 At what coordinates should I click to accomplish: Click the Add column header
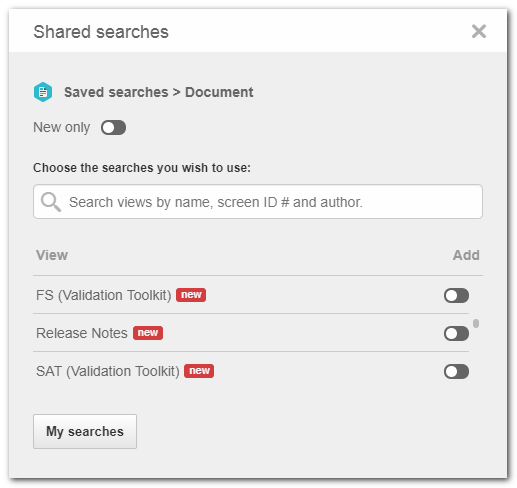point(466,255)
